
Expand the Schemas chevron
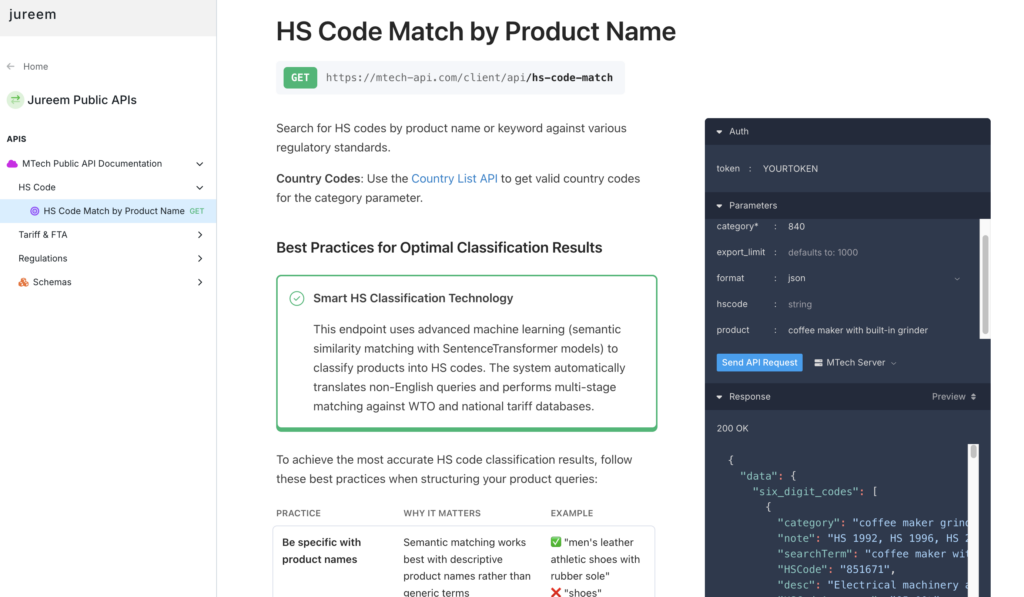[x=200, y=282]
